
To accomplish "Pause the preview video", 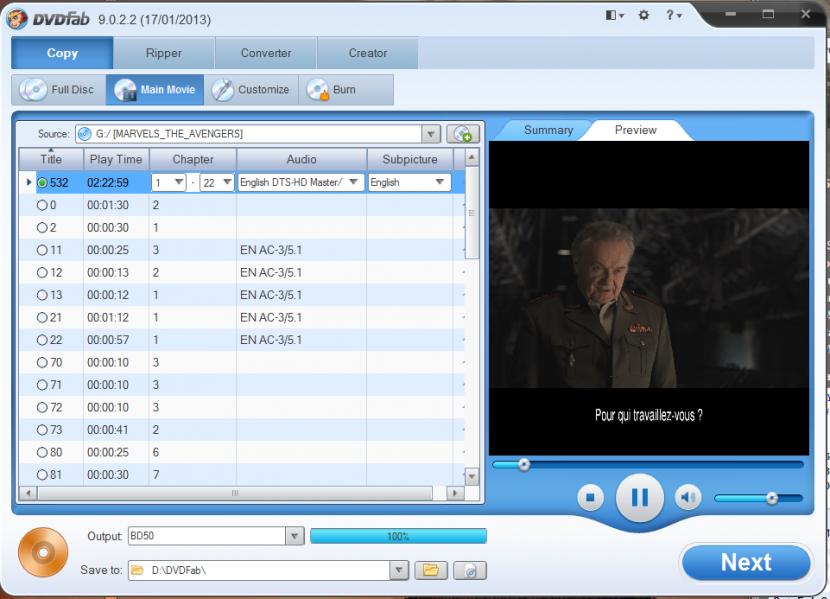I will pos(639,497).
